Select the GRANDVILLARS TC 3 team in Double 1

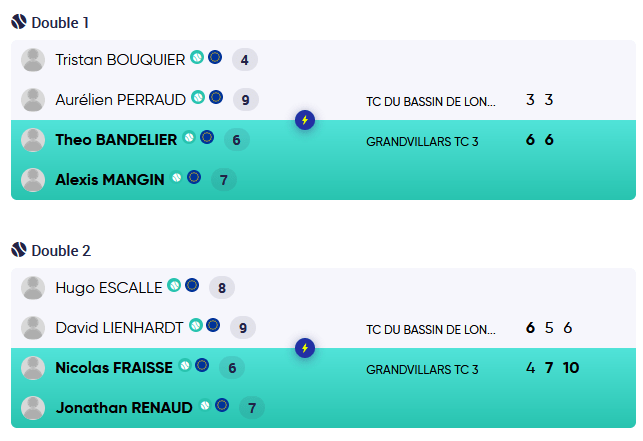pyautogui.click(x=422, y=142)
